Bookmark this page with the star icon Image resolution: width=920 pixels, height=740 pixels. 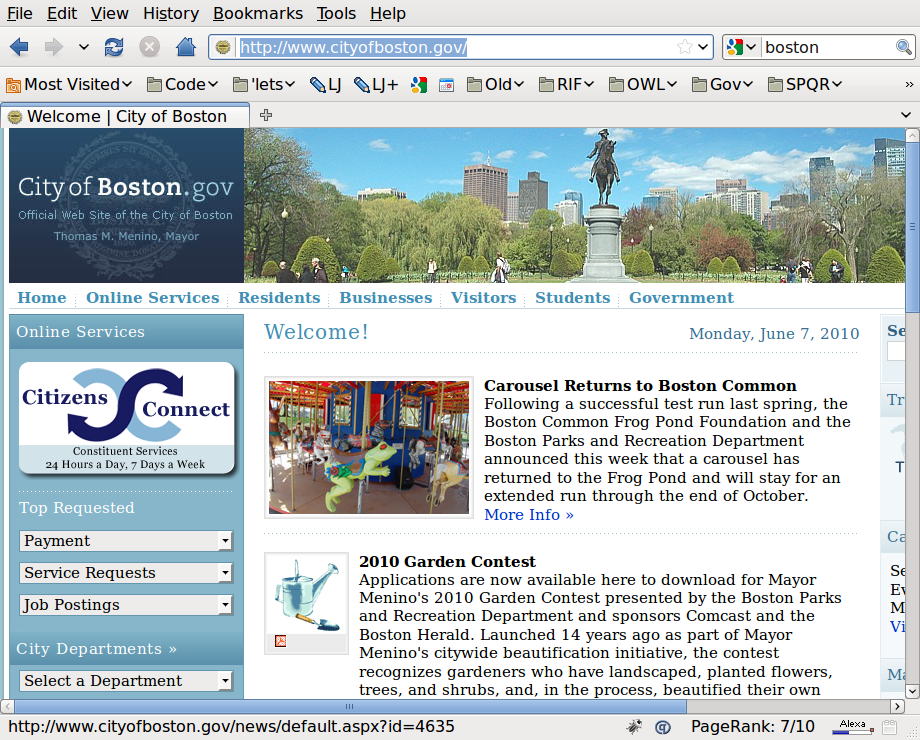click(x=684, y=47)
